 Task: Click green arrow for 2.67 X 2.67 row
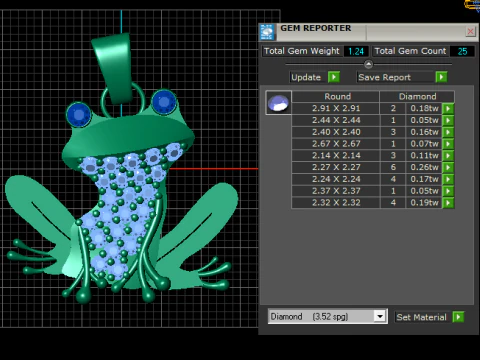pyautogui.click(x=448, y=144)
